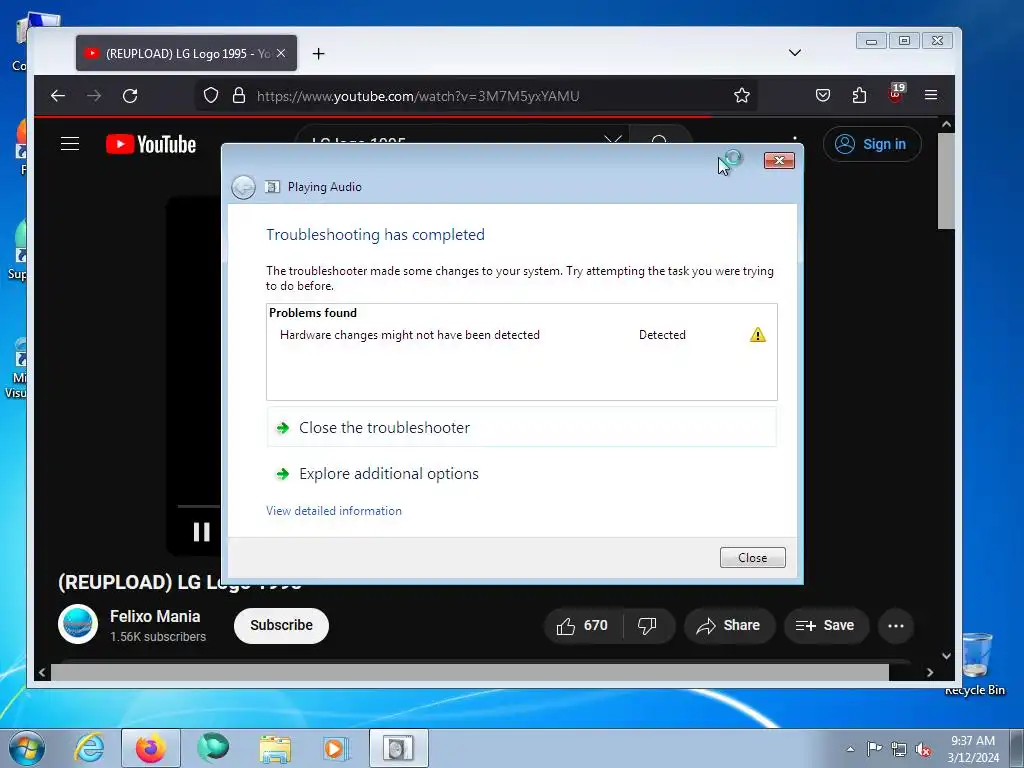Screen dimensions: 1024x768
Task: Select the (REUPLOAD) LG Logo 1995 tab
Action: click(186, 54)
